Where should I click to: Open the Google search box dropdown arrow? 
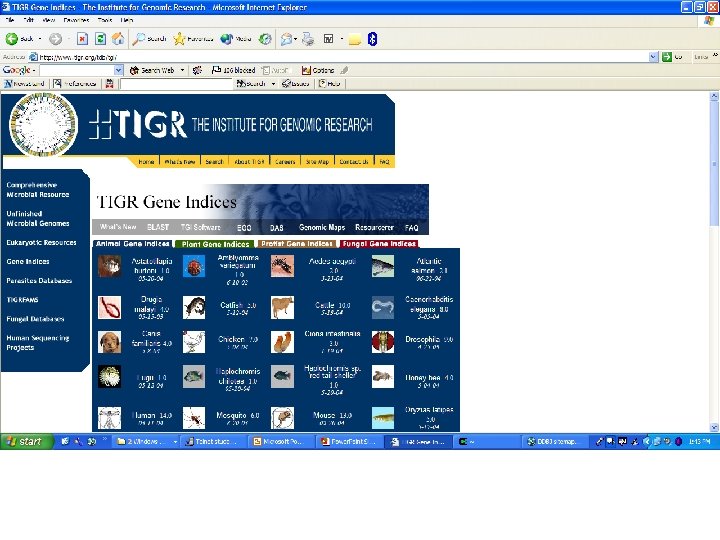click(118, 70)
